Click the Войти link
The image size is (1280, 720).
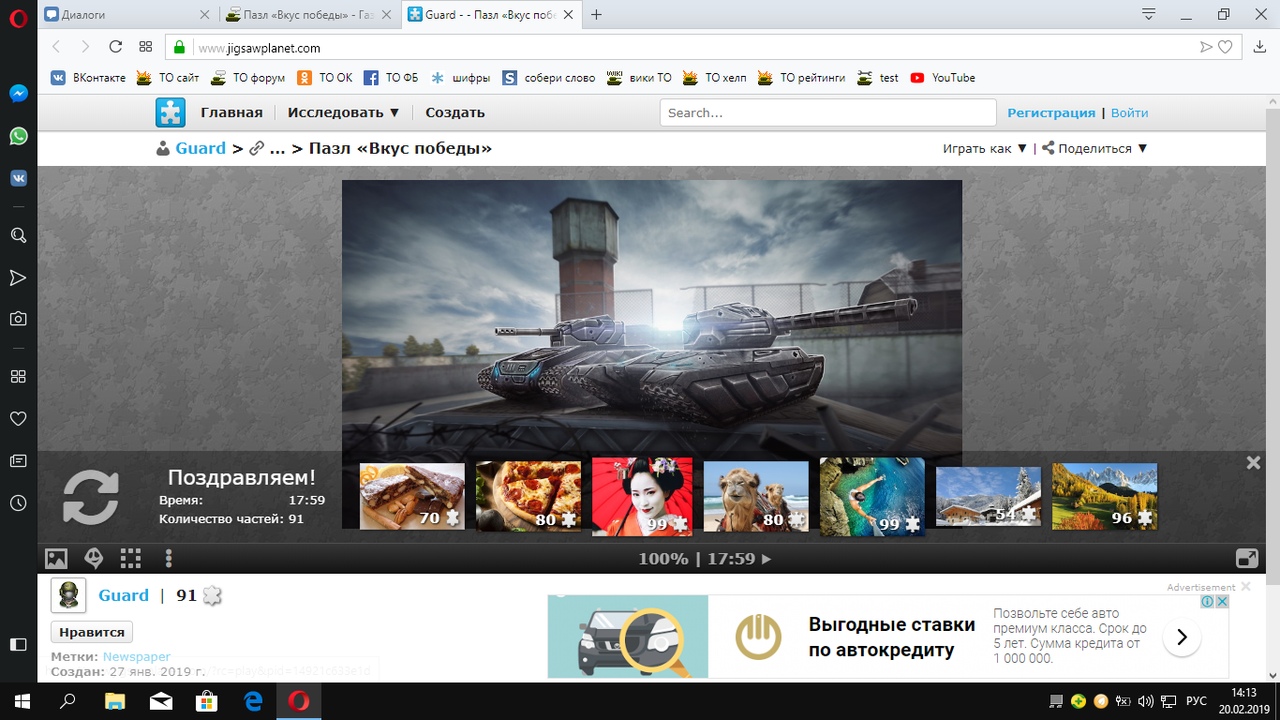pos(1129,113)
